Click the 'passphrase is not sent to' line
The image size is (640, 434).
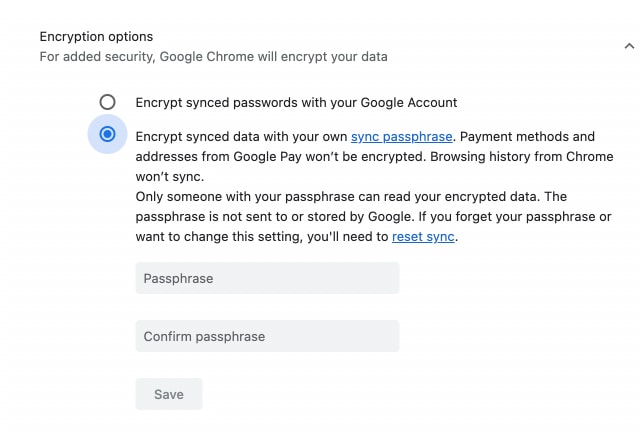click(220, 217)
